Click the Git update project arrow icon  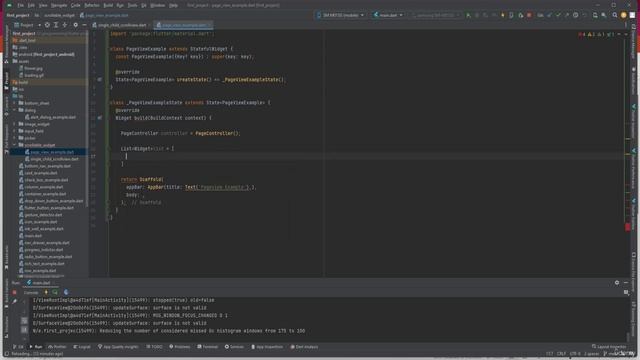[x=549, y=15]
